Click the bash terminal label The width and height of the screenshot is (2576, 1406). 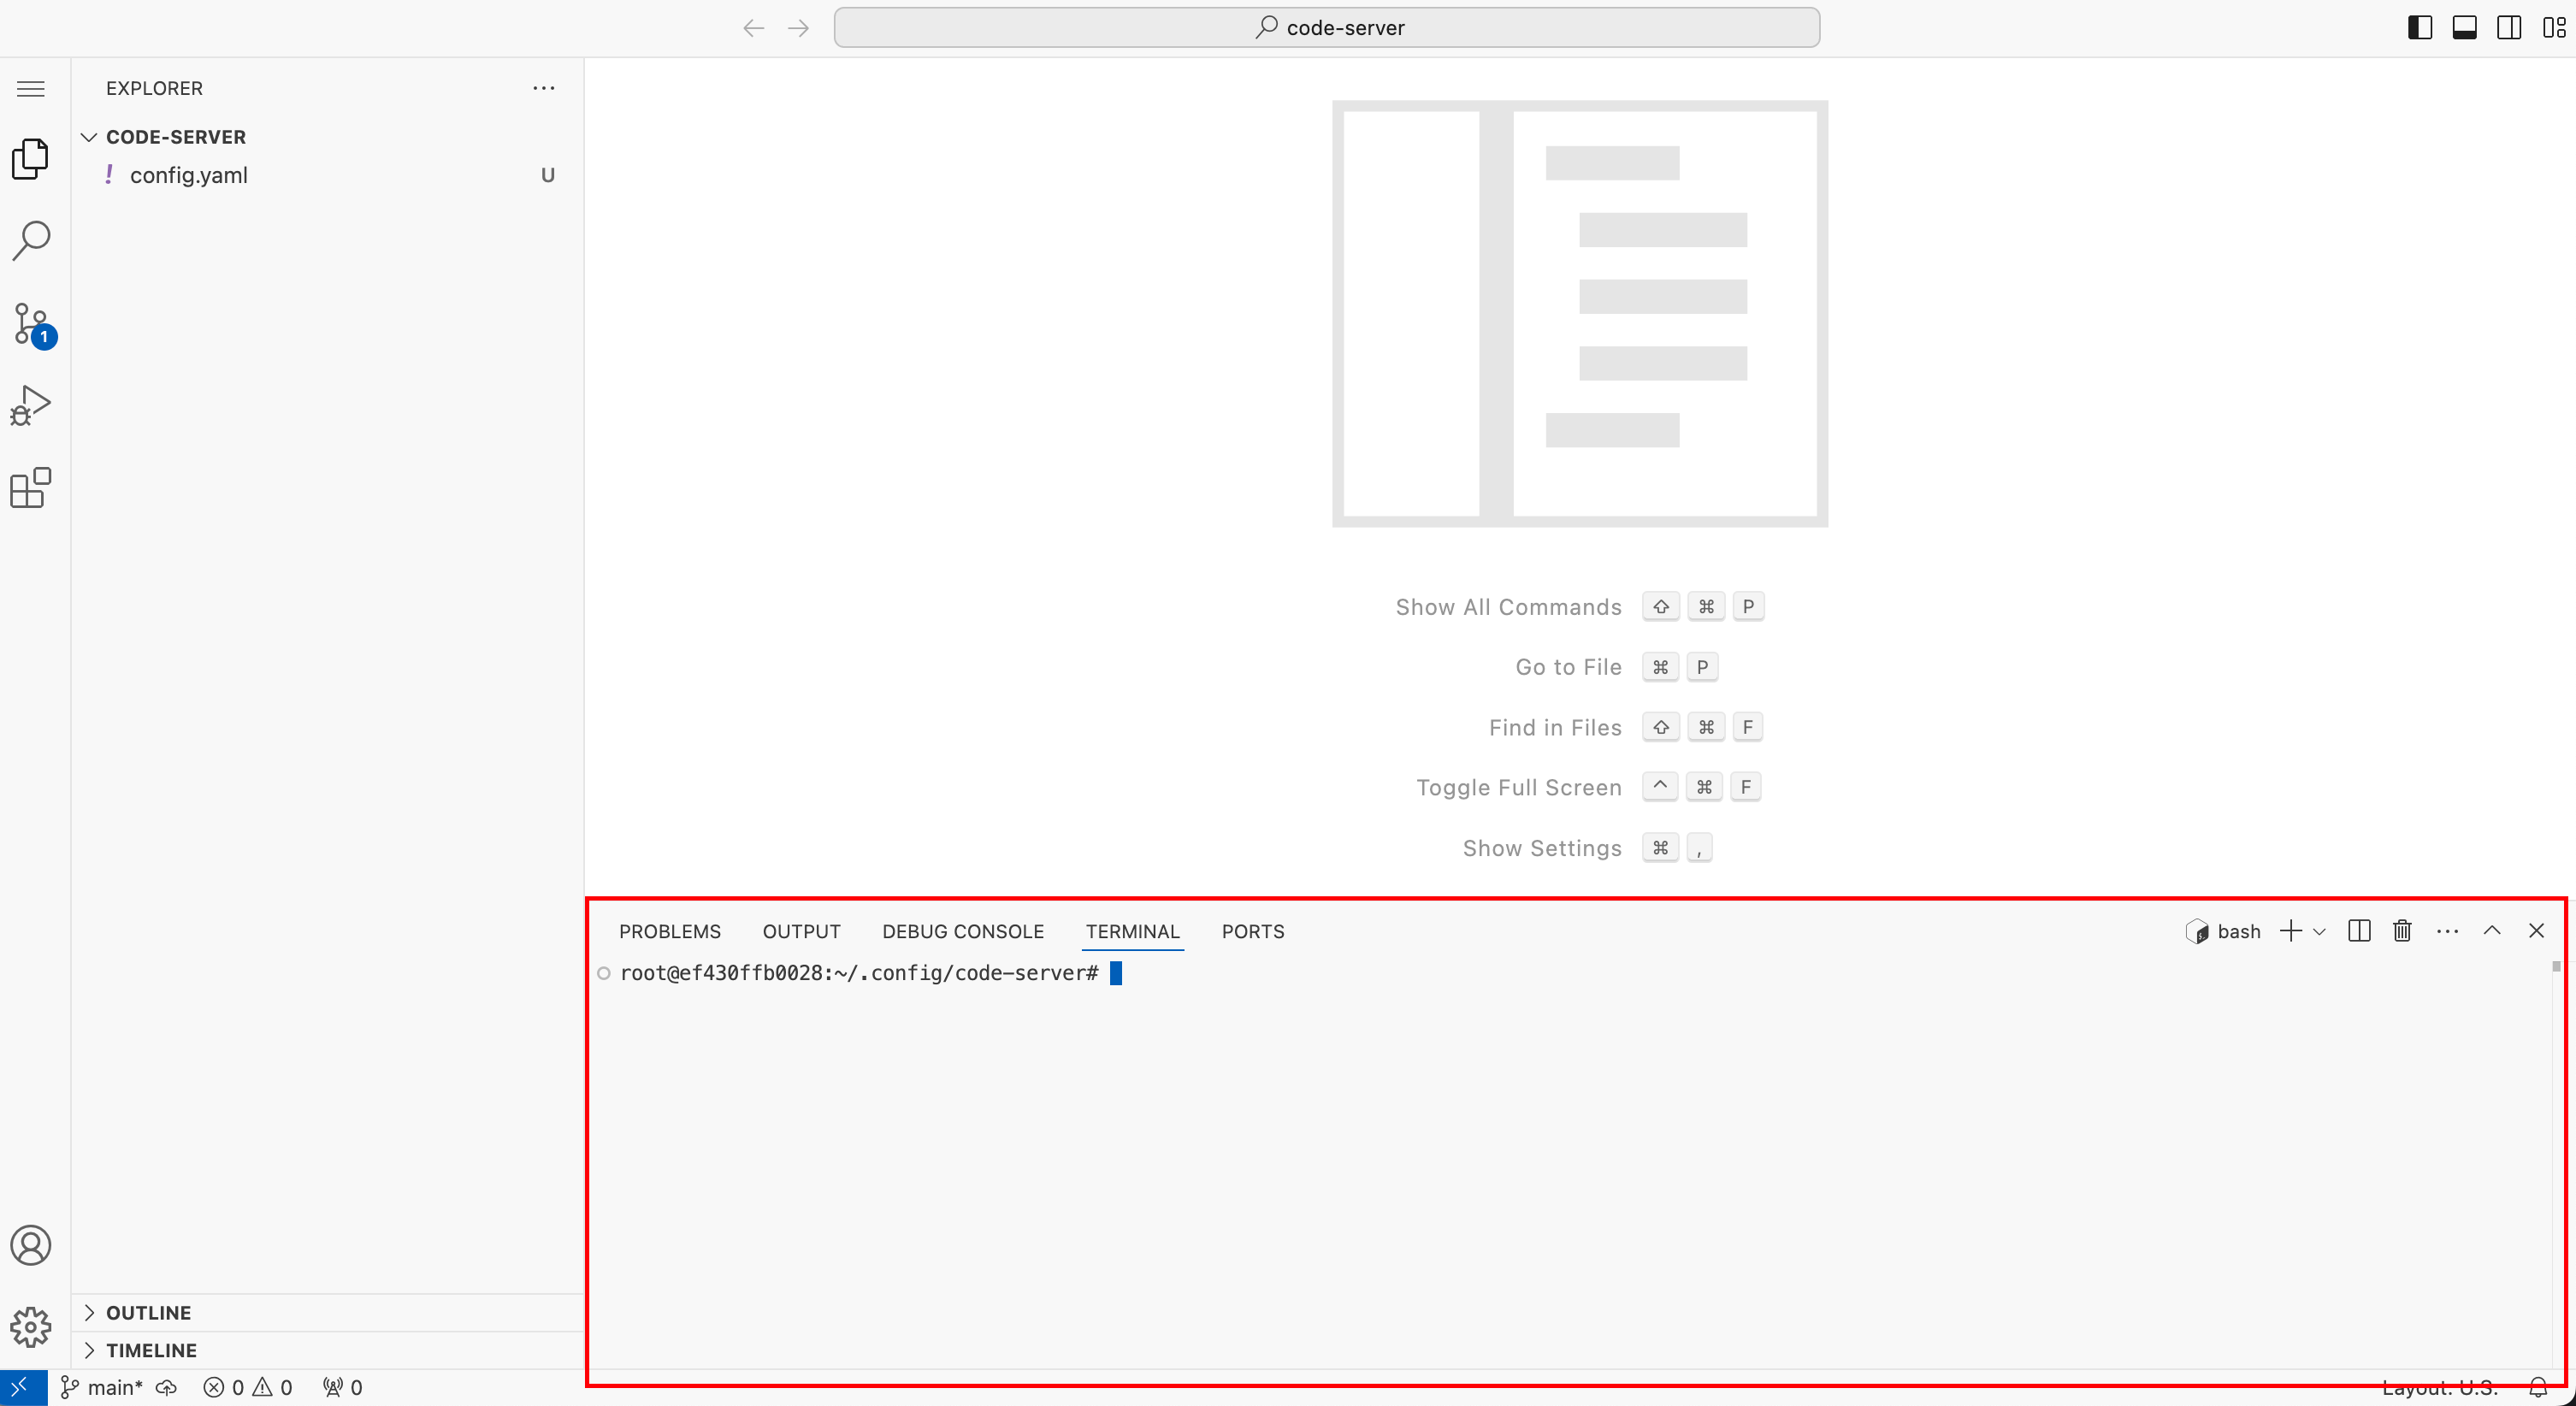pos(2224,931)
